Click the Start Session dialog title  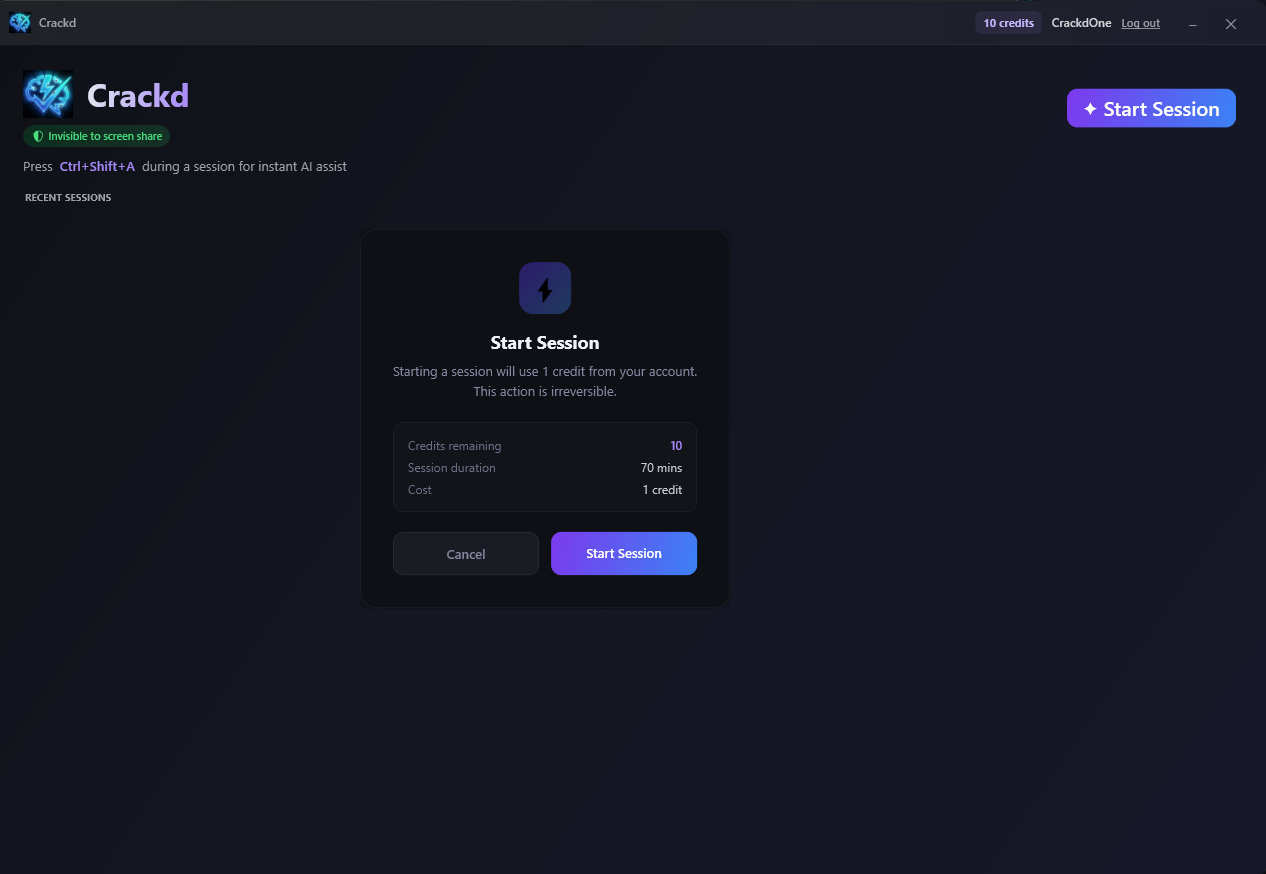545,343
